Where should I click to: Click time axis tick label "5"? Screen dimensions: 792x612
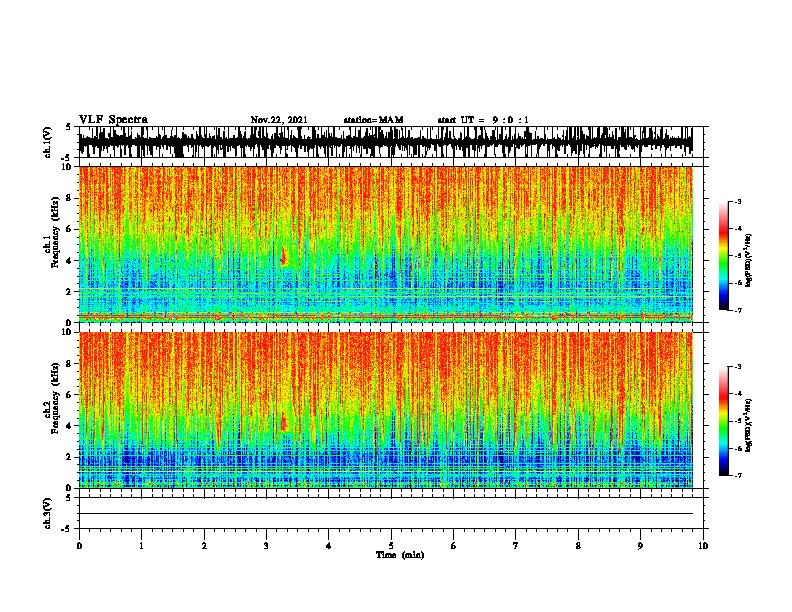[391, 546]
